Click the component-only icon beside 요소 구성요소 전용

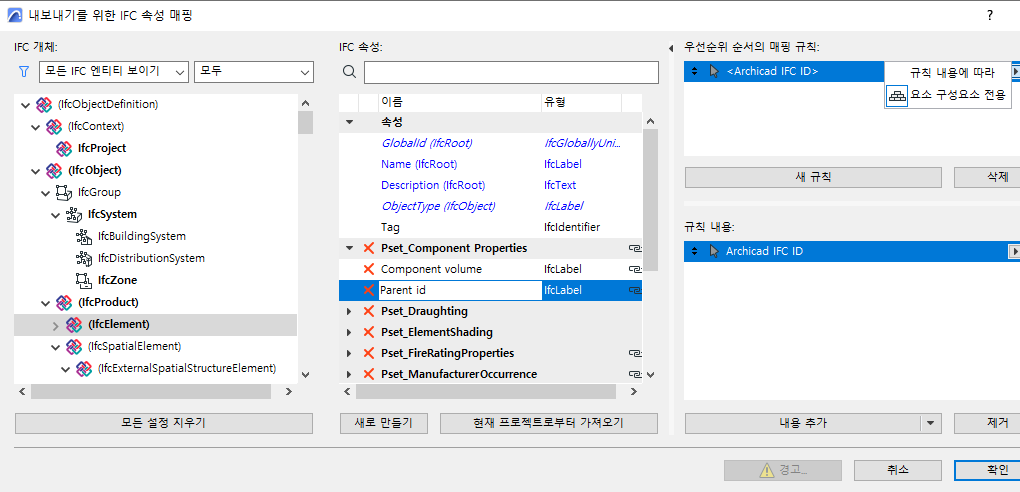(x=897, y=96)
